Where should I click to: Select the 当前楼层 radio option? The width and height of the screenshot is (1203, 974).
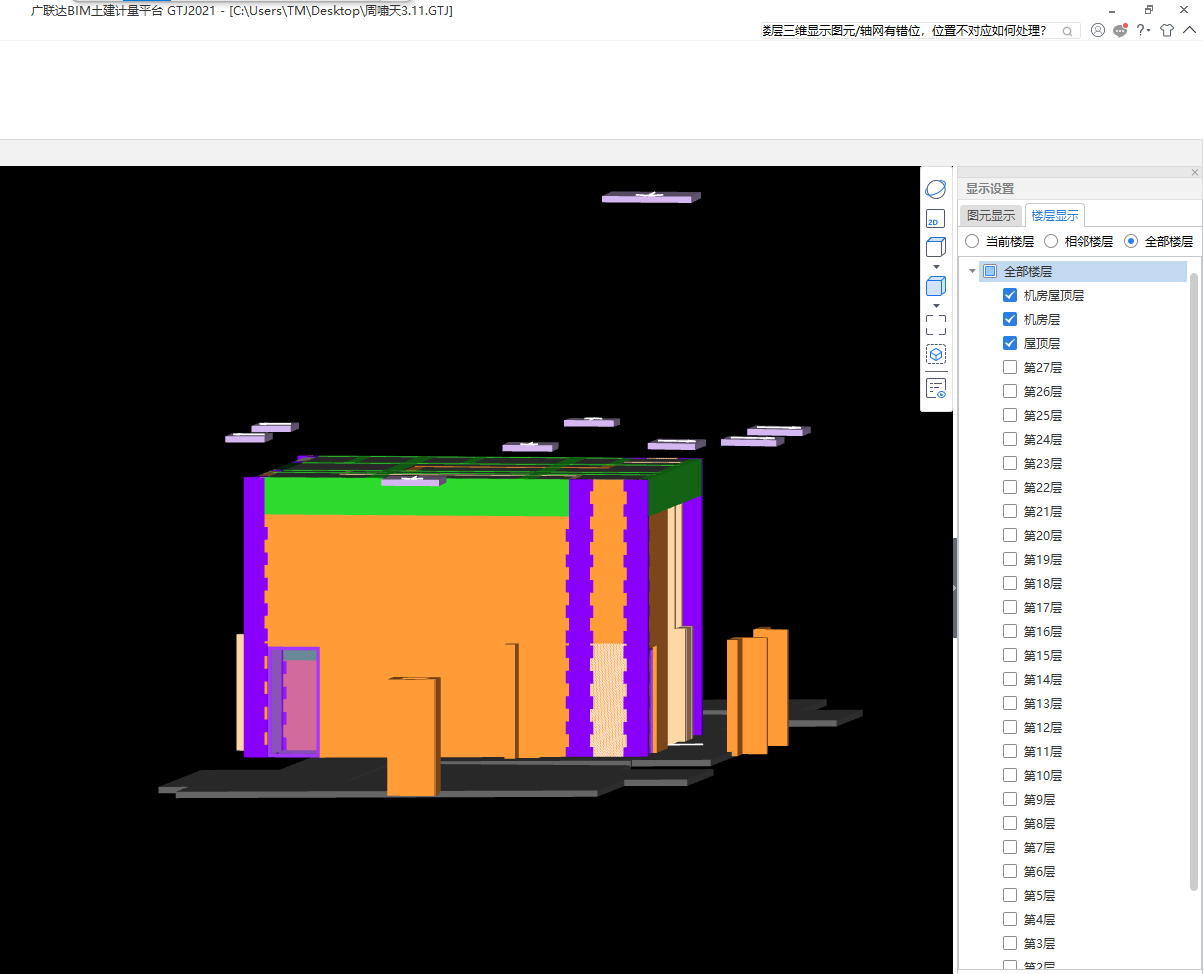pos(972,241)
